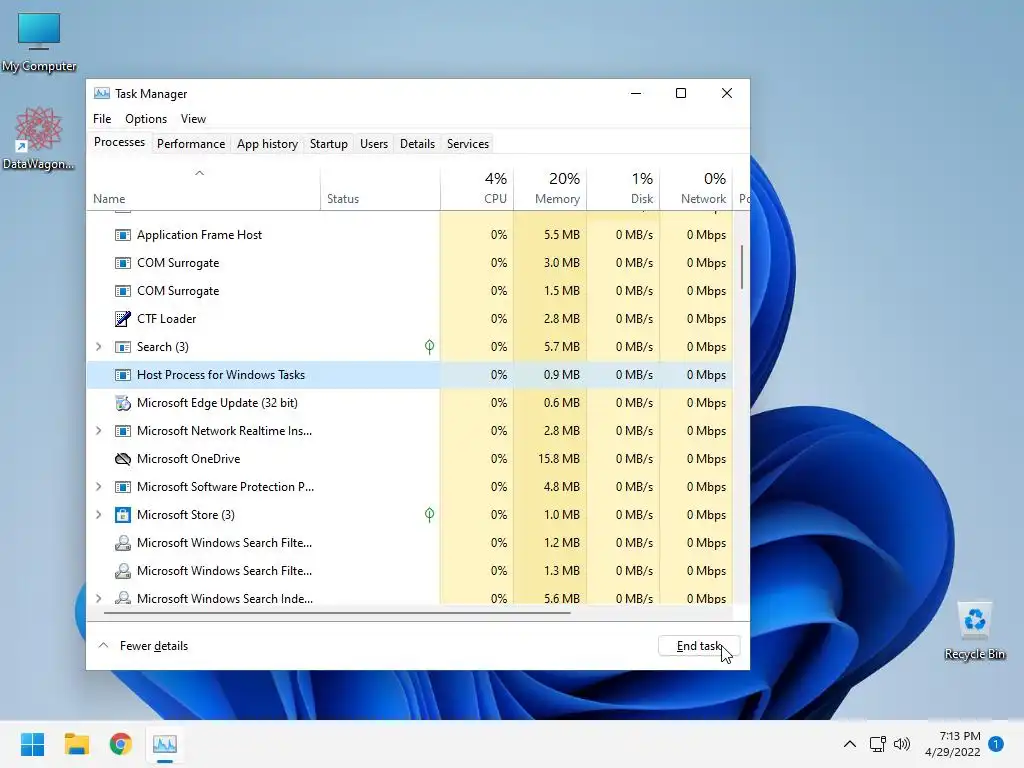
Task: Click the CTF Loader pen icon
Action: pyautogui.click(x=122, y=319)
